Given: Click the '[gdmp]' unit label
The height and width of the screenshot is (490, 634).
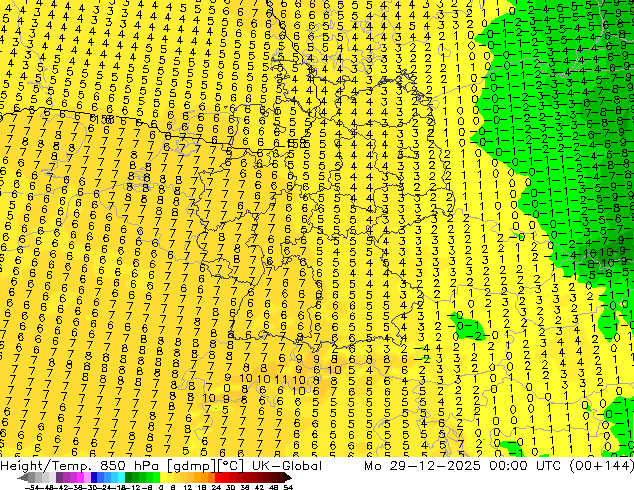Looking at the screenshot, I should pyautogui.click(x=192, y=466).
